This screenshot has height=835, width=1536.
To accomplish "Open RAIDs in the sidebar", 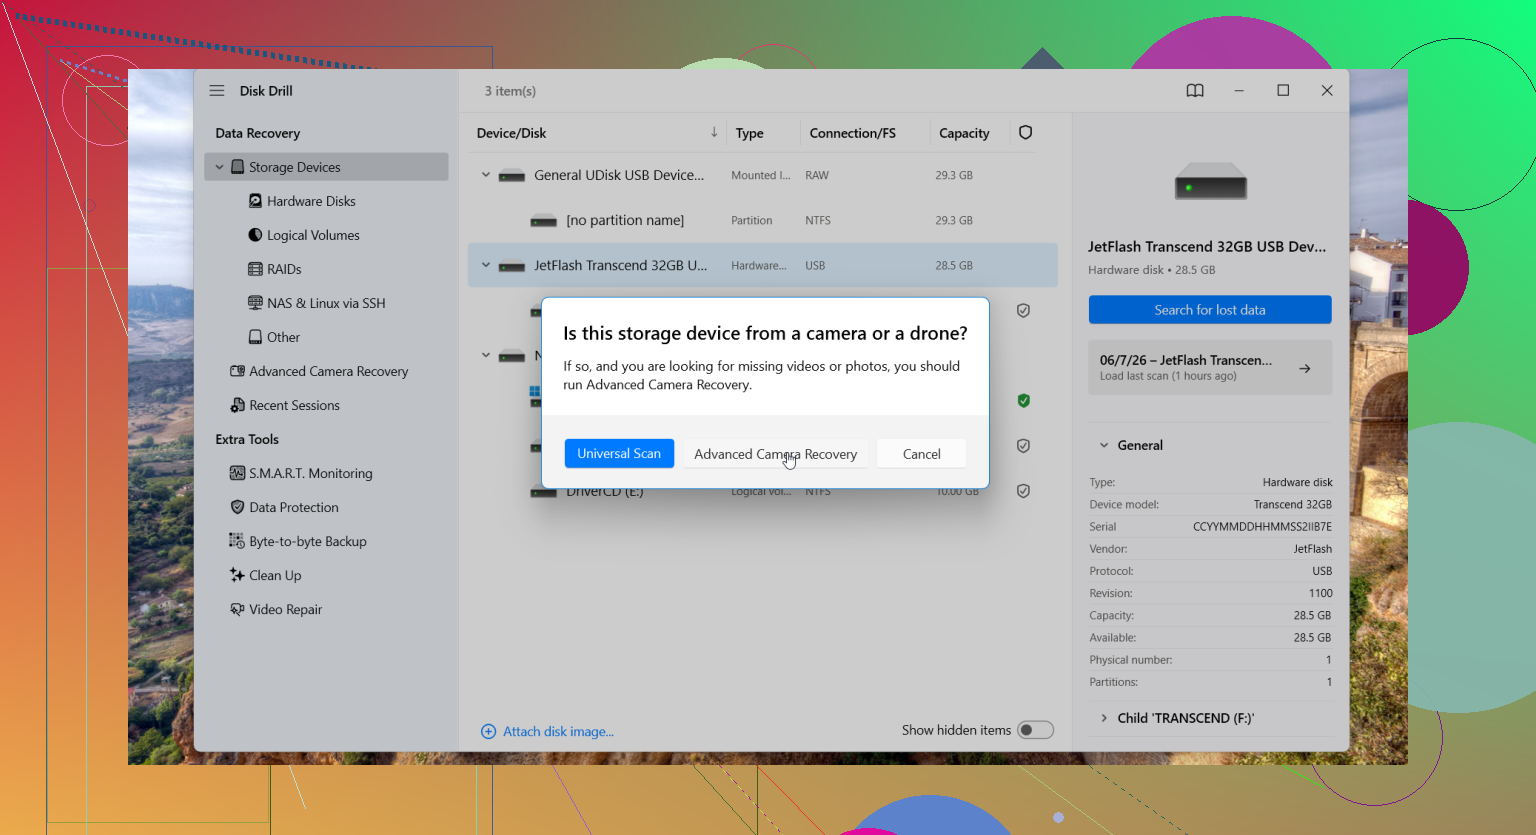I will 274,269.
